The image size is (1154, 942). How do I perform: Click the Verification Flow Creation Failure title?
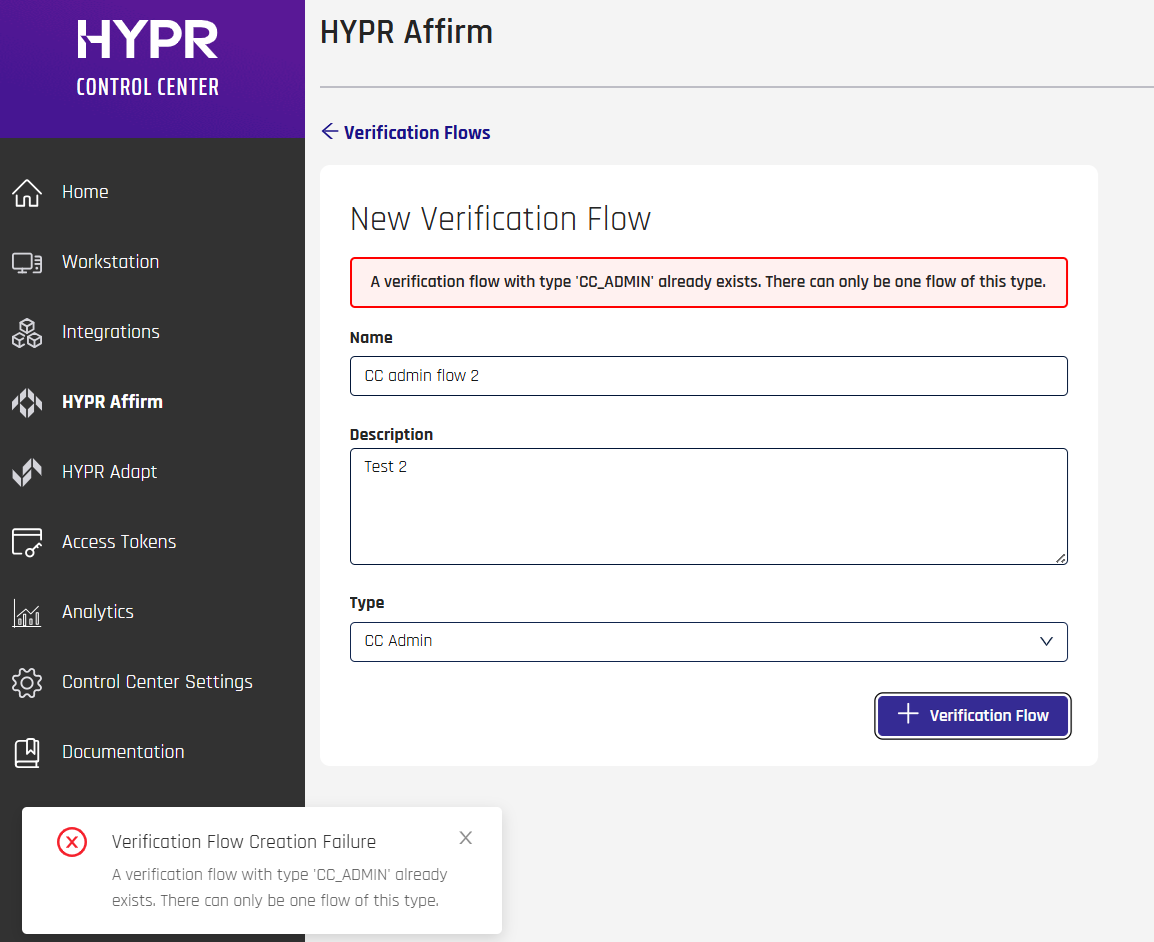pos(244,842)
